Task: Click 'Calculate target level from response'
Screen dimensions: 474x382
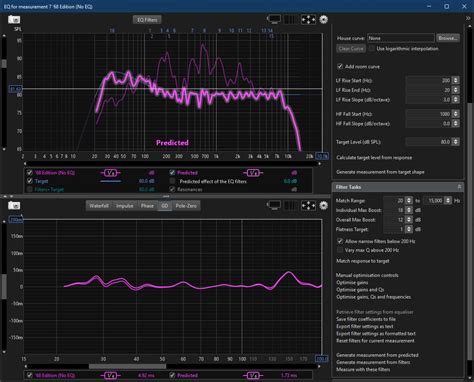Action: pyautogui.click(x=374, y=158)
